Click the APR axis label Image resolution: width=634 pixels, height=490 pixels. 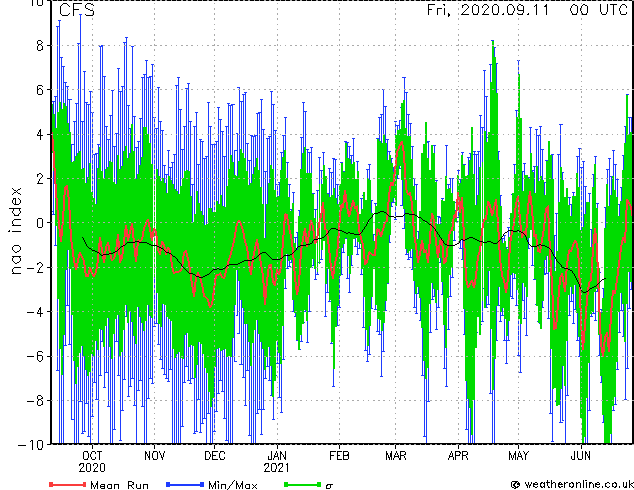tap(458, 456)
